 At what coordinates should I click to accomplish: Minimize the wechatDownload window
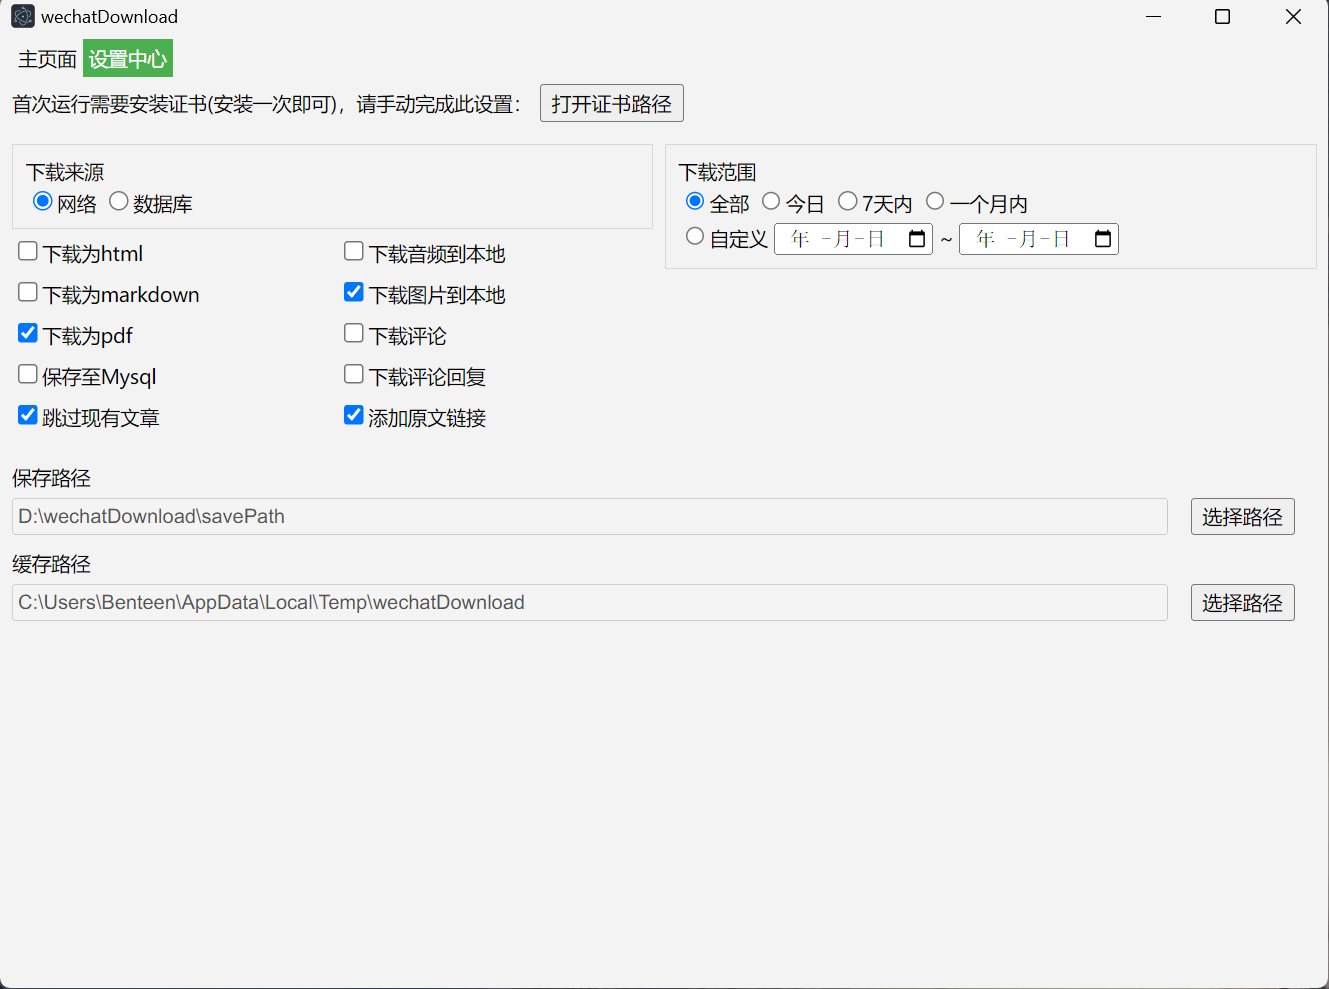[x=1154, y=17]
